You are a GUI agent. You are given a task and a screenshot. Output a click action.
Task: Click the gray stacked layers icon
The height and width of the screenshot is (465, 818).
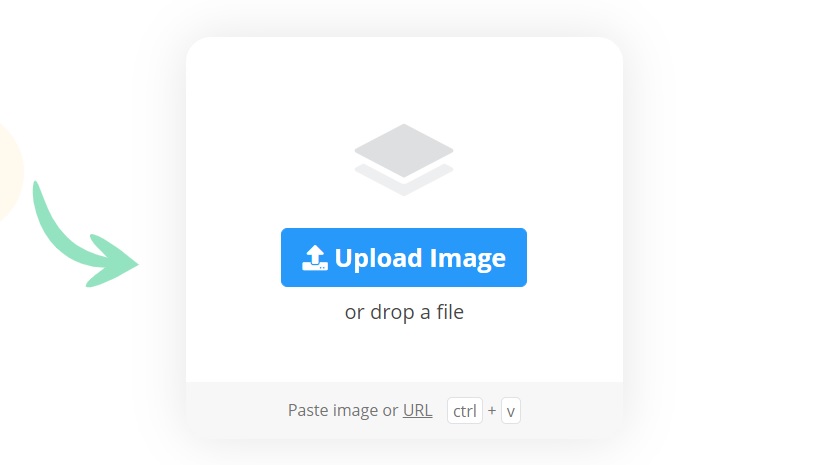click(404, 160)
